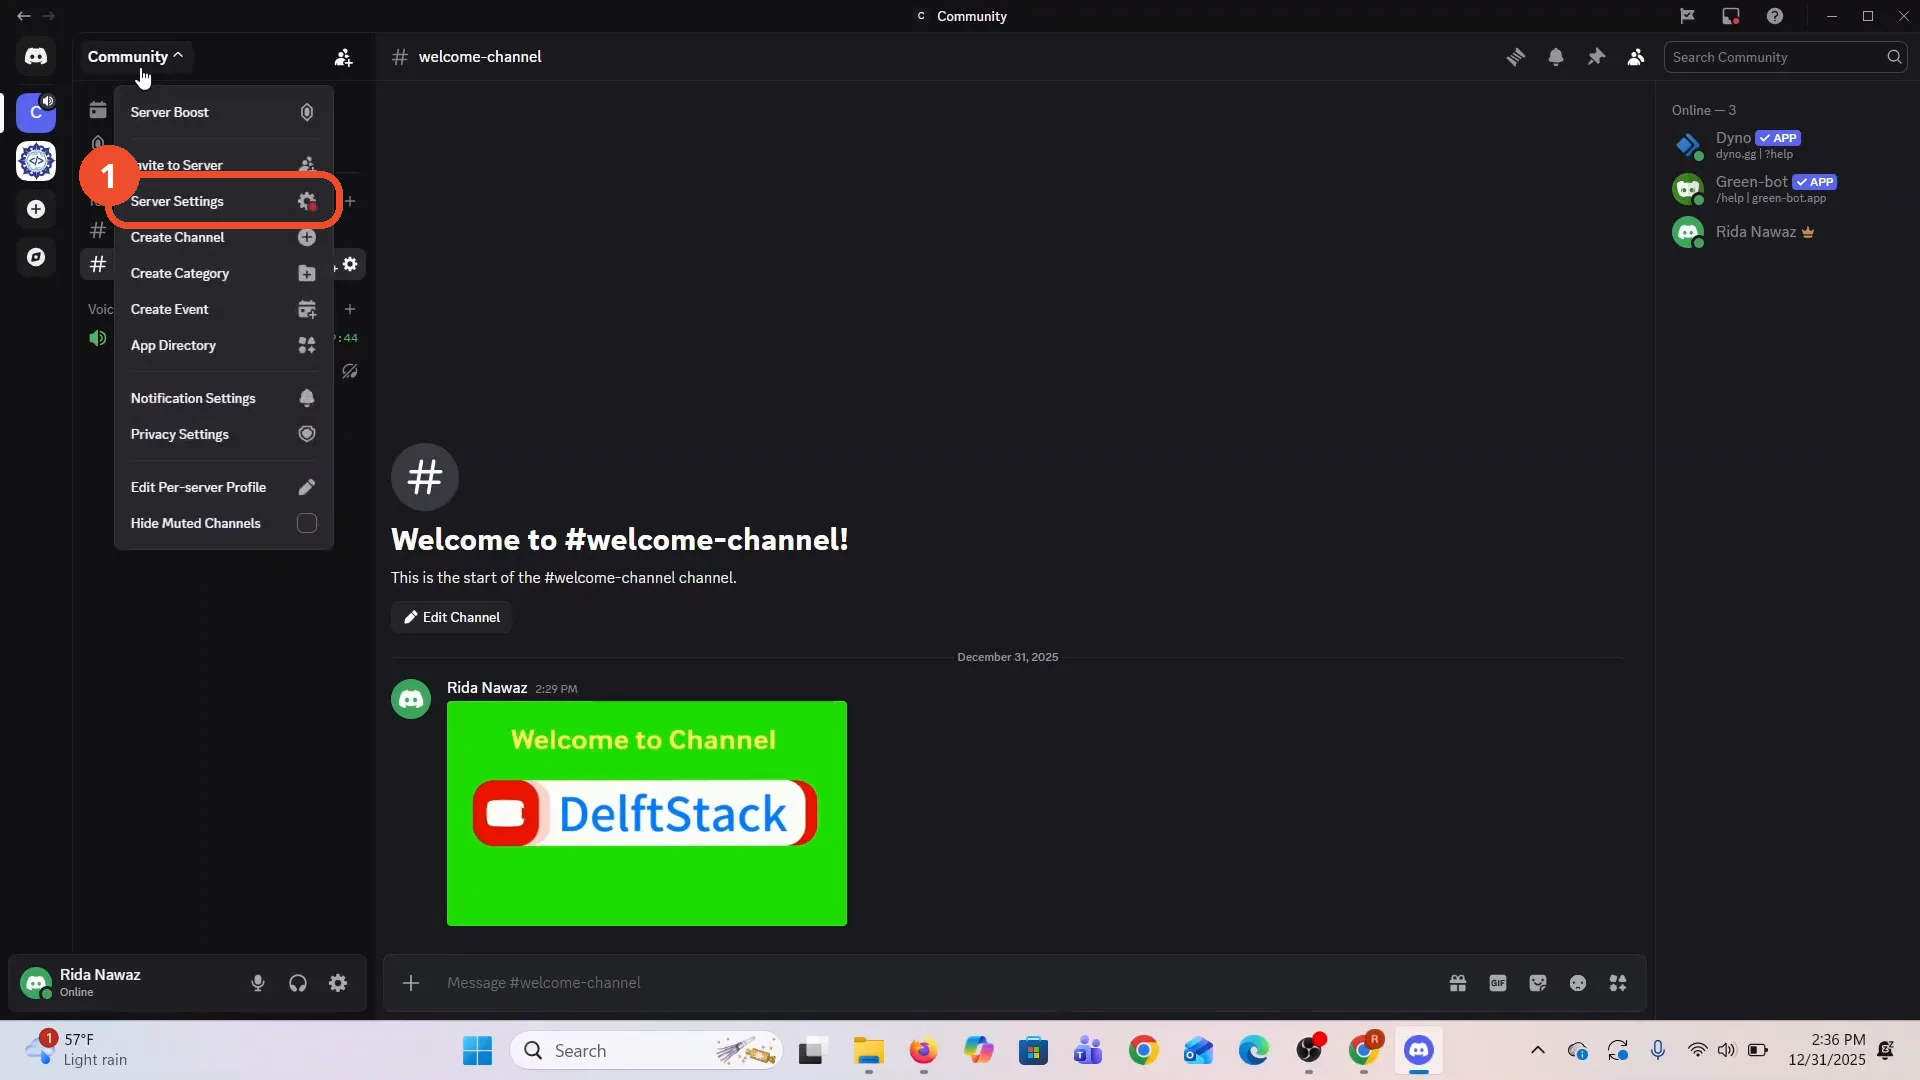The height and width of the screenshot is (1080, 1920).
Task: Open the Apps launcher icon in message bar
Action: point(1618,983)
